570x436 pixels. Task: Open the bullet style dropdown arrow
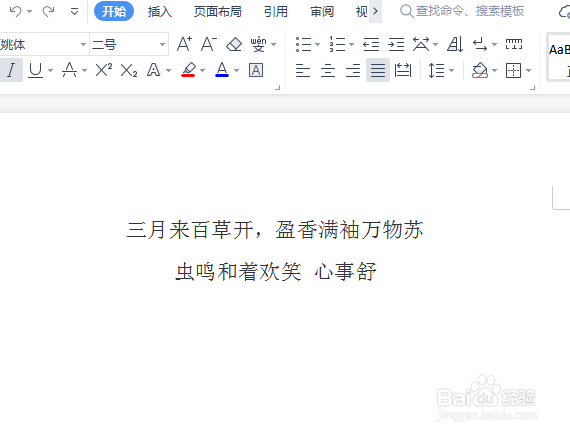pos(317,45)
